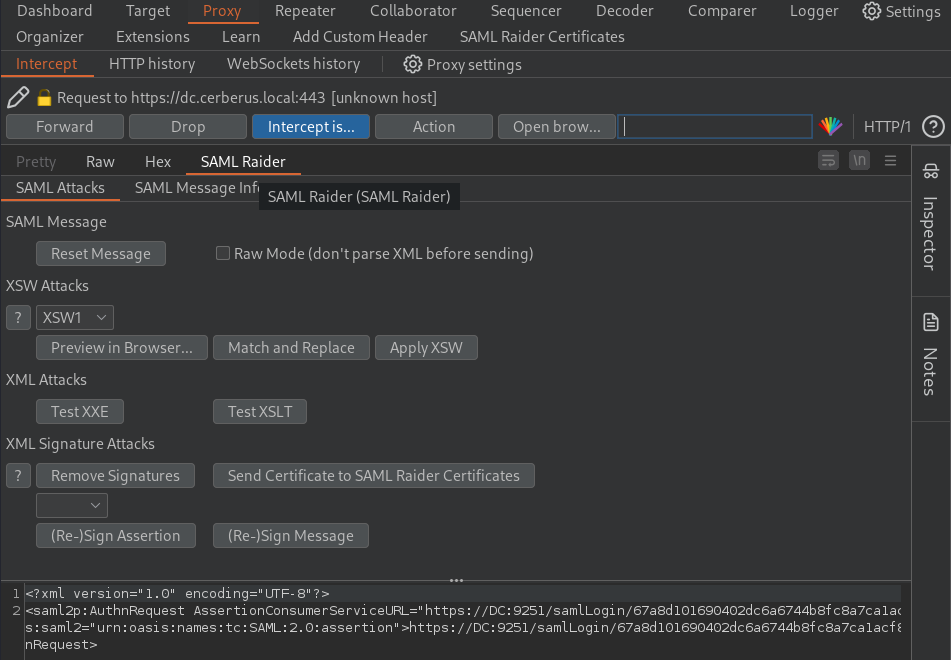Open the Learn tab
951x660 pixels.
(x=241, y=37)
